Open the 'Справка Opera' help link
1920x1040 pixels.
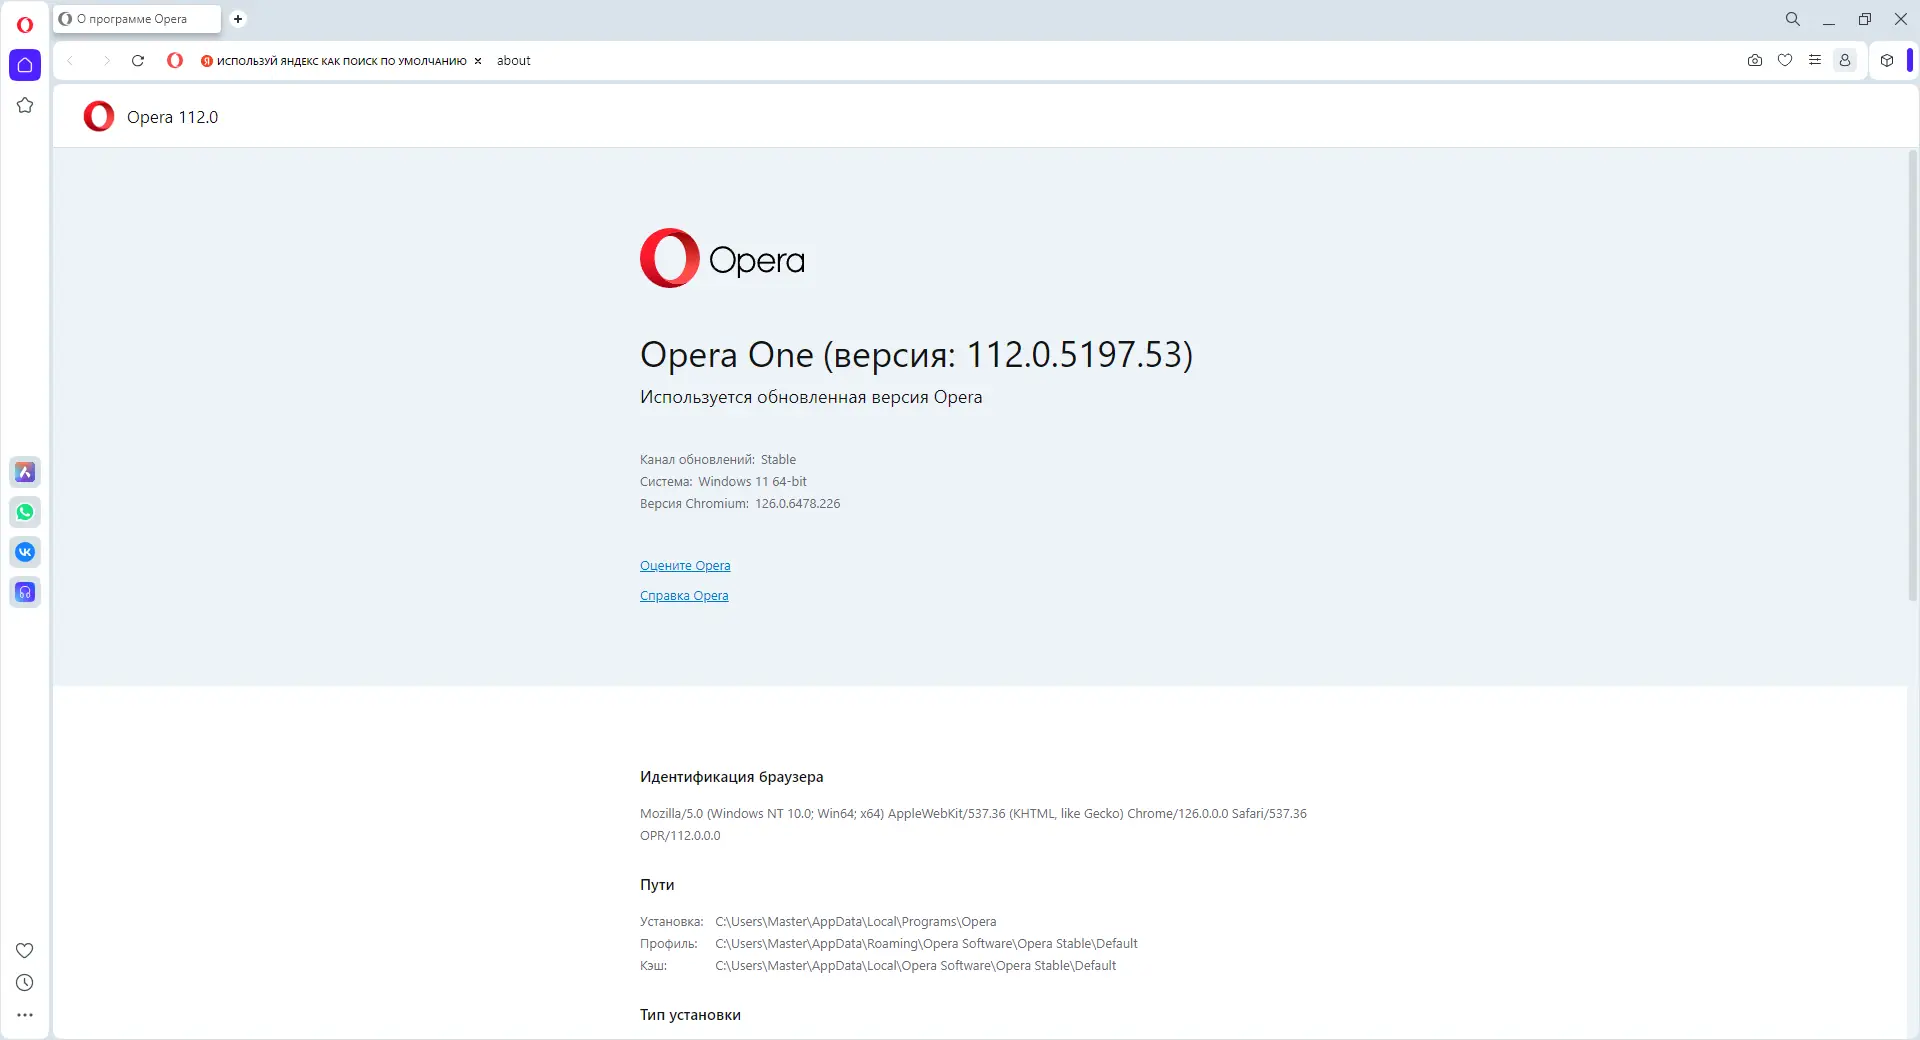pyautogui.click(x=684, y=596)
